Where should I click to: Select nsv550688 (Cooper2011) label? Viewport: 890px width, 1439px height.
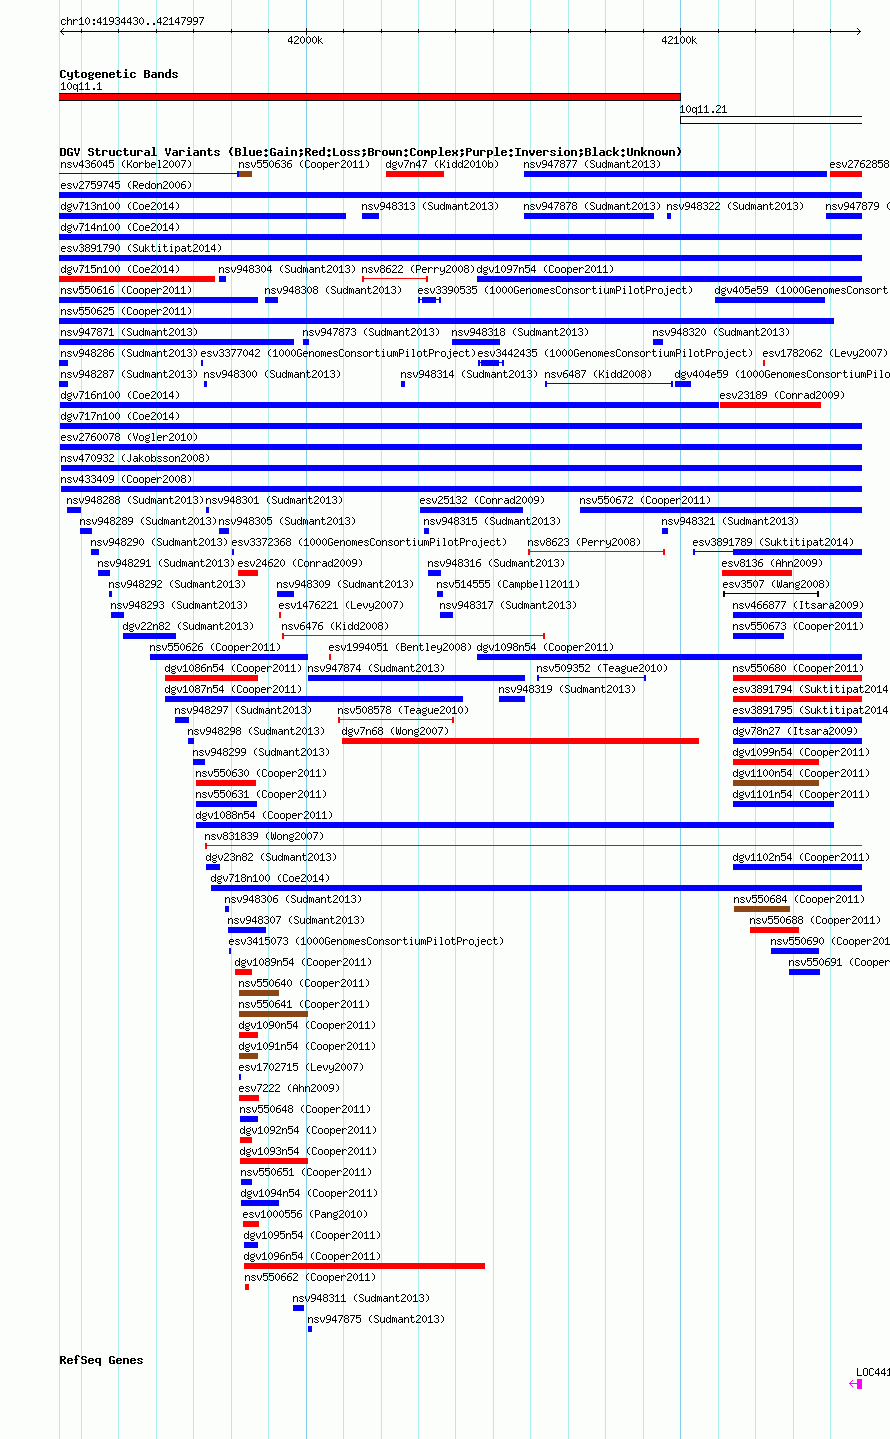pos(816,920)
